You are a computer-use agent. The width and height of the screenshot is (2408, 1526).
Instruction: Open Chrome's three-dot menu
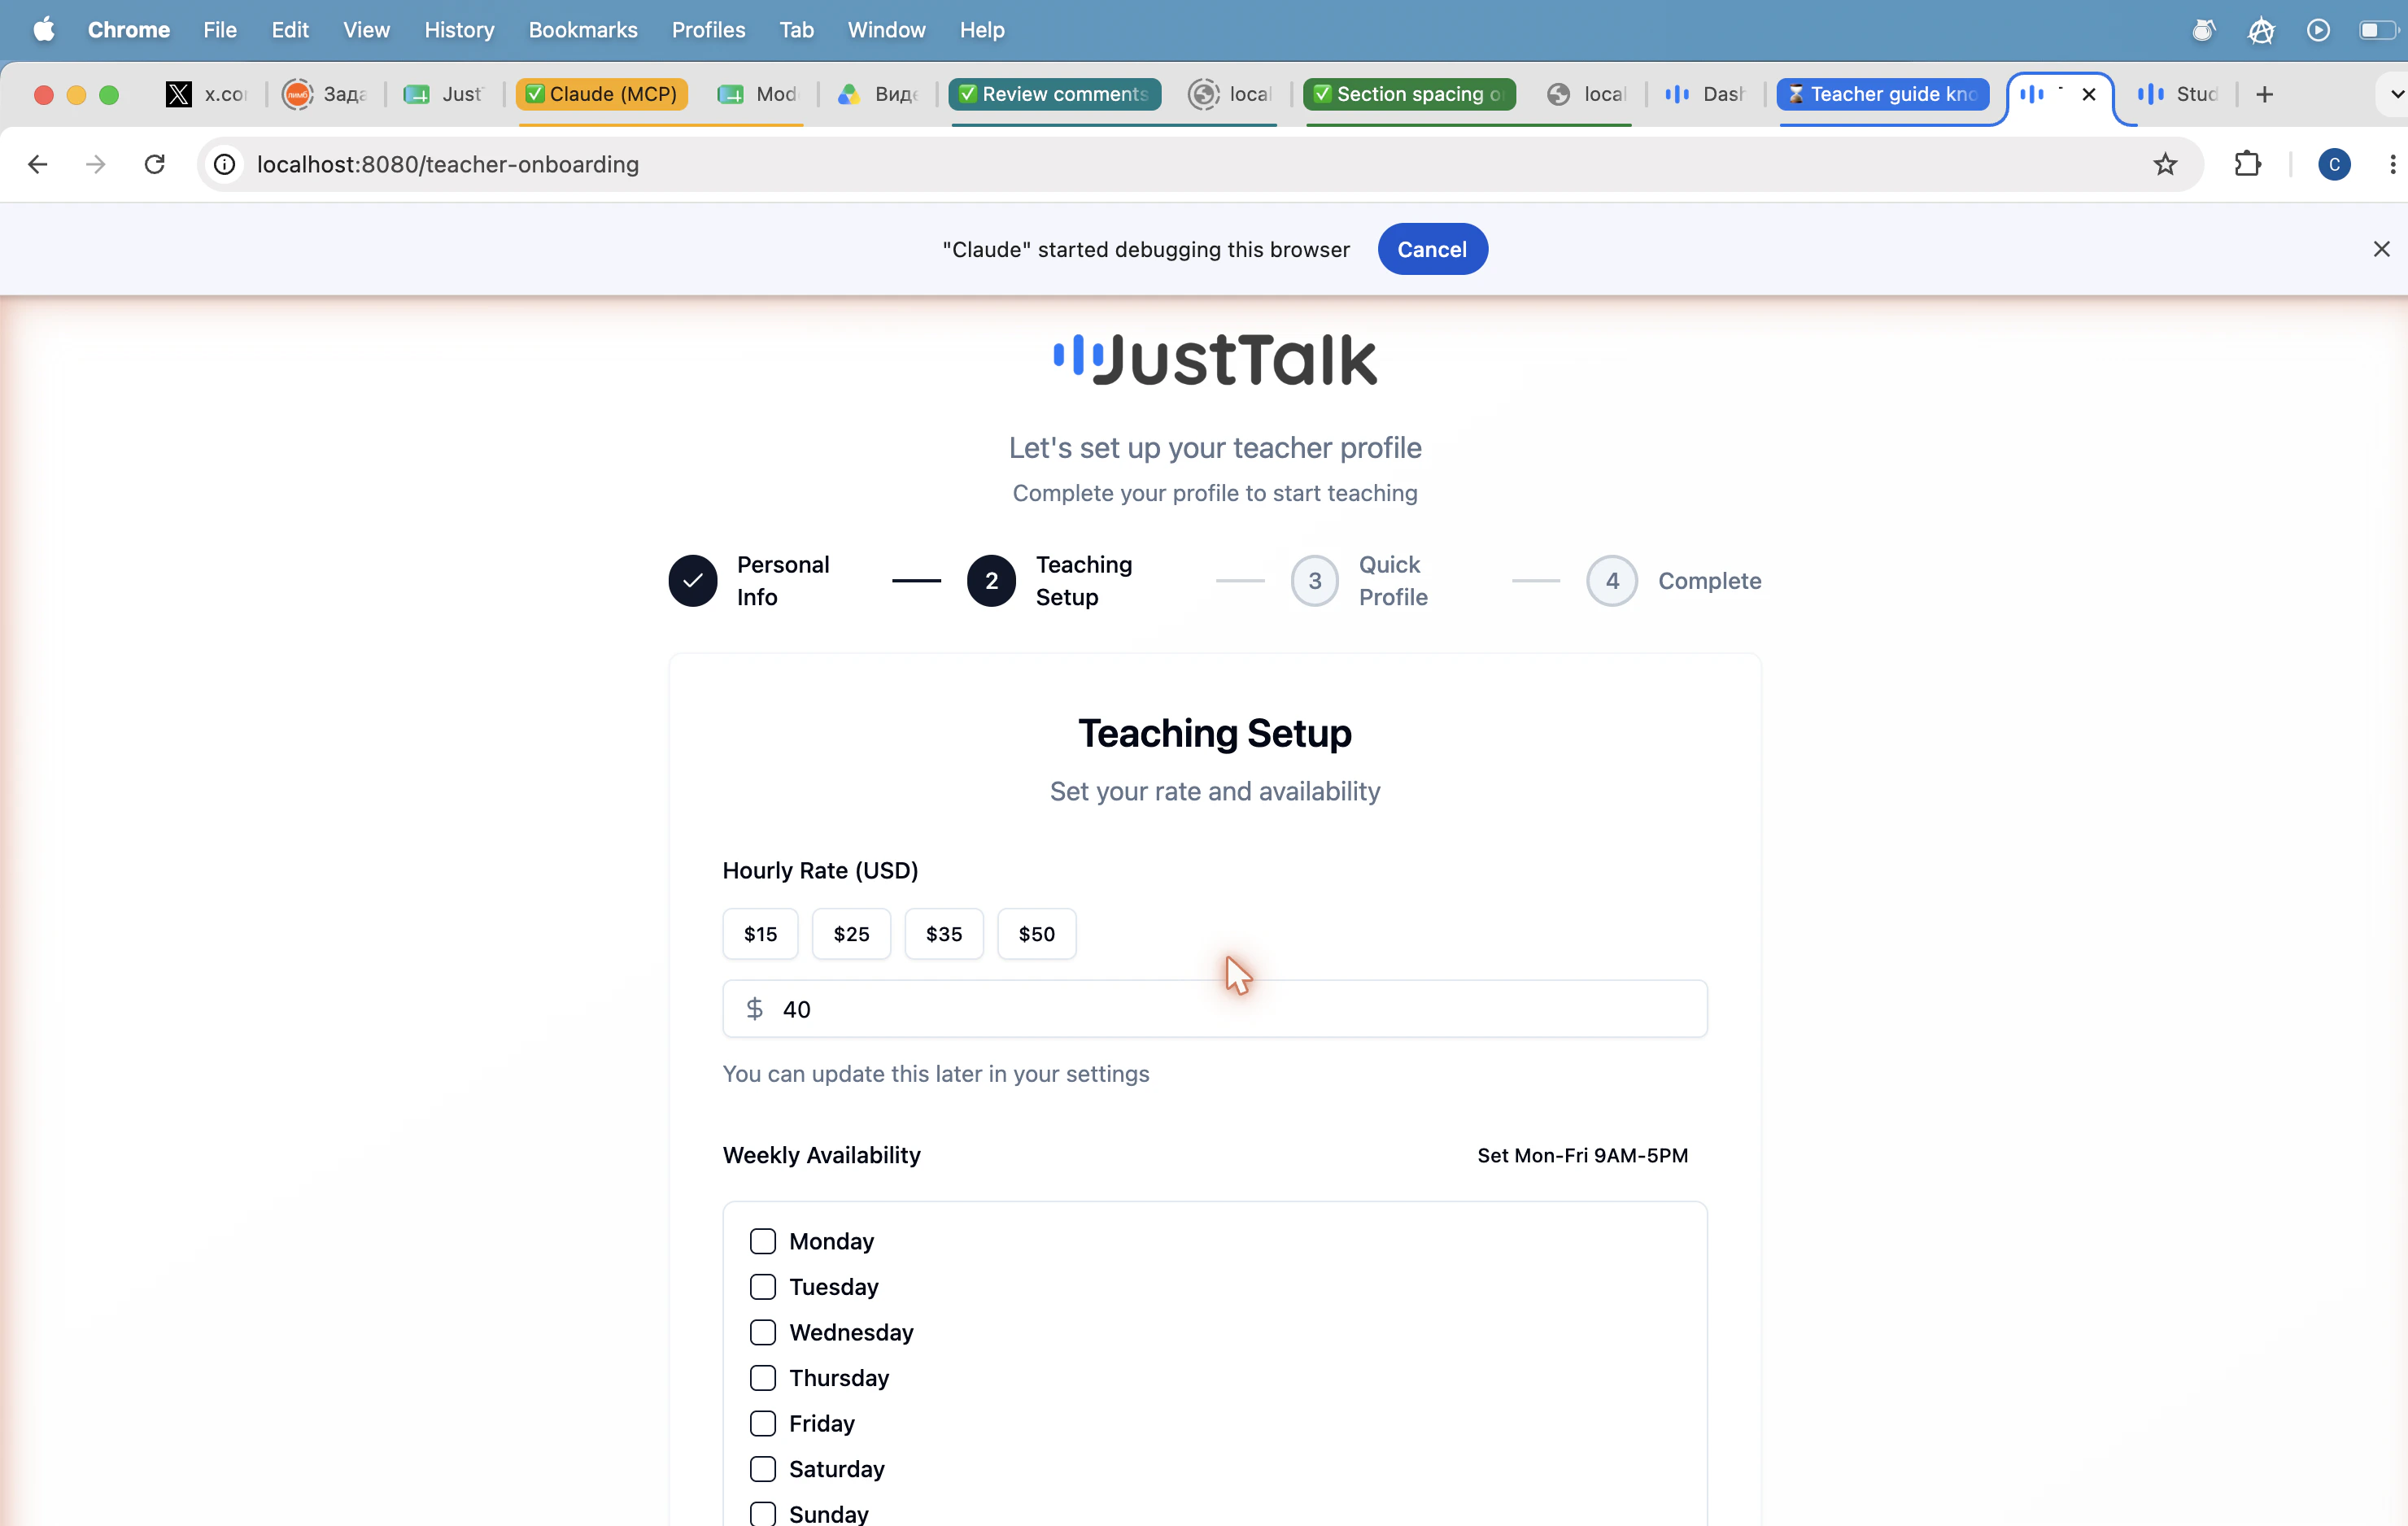[x=2392, y=164]
